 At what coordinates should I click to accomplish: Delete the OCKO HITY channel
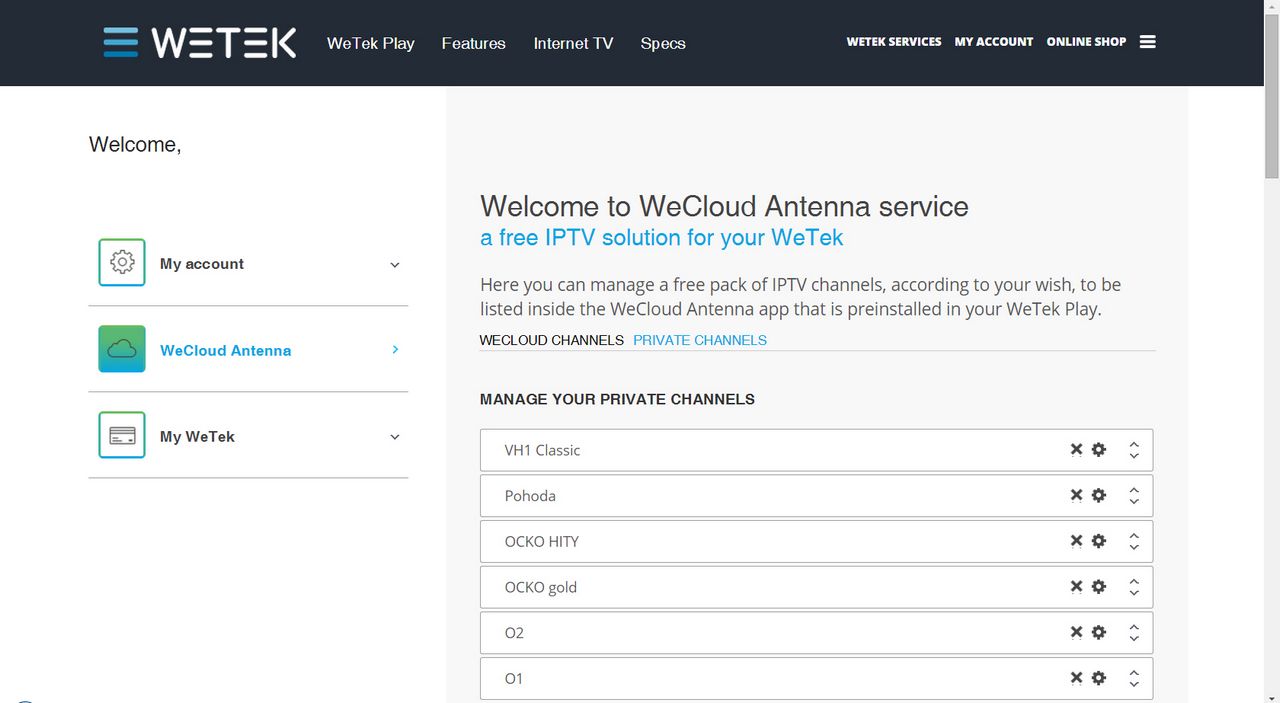[1077, 541]
